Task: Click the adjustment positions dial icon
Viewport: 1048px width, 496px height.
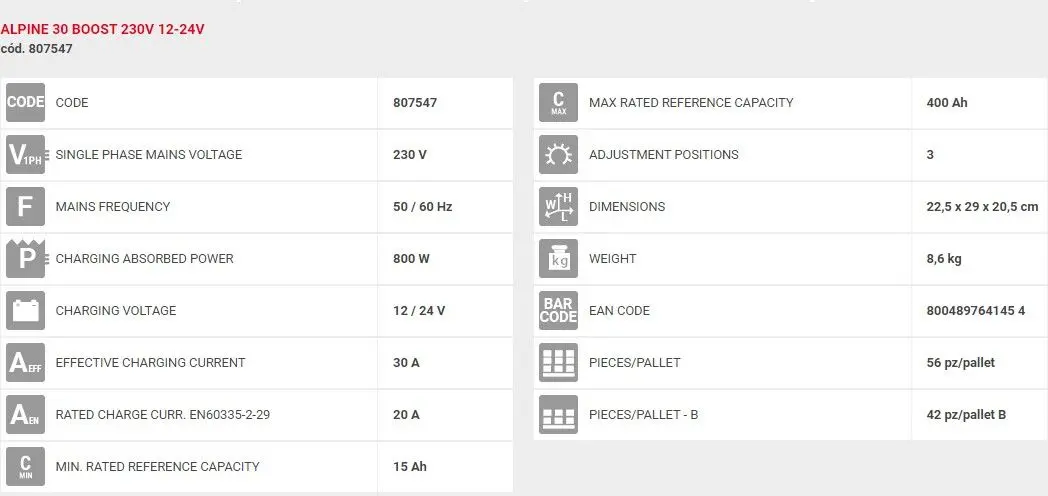Action: (559, 155)
